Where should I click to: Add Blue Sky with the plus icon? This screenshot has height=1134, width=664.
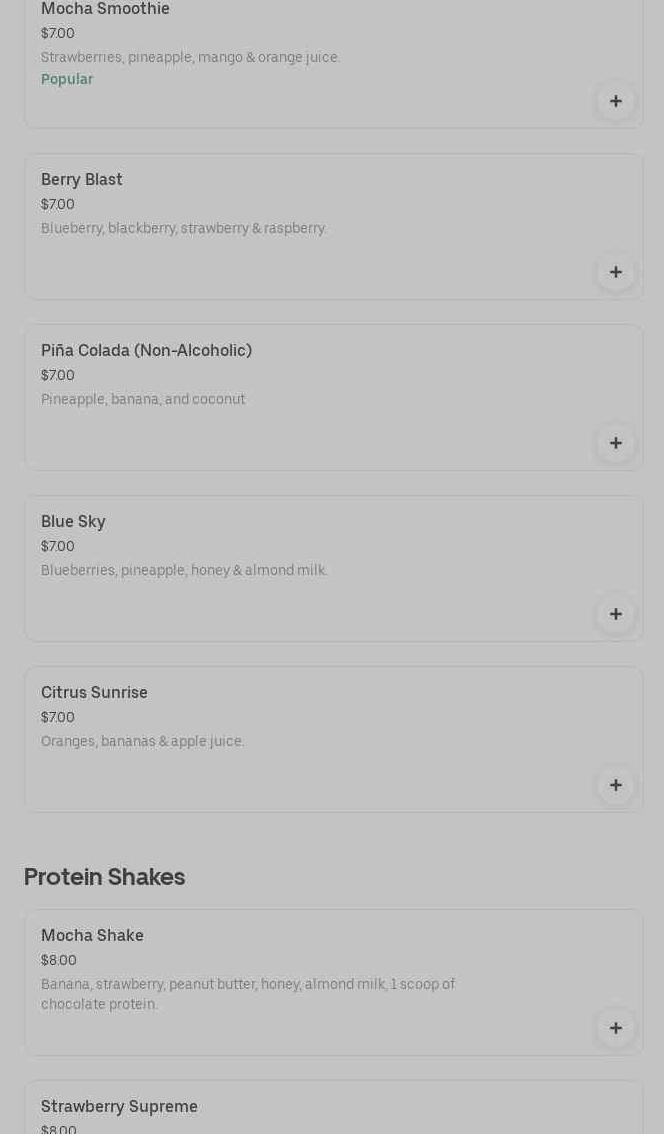click(x=616, y=614)
